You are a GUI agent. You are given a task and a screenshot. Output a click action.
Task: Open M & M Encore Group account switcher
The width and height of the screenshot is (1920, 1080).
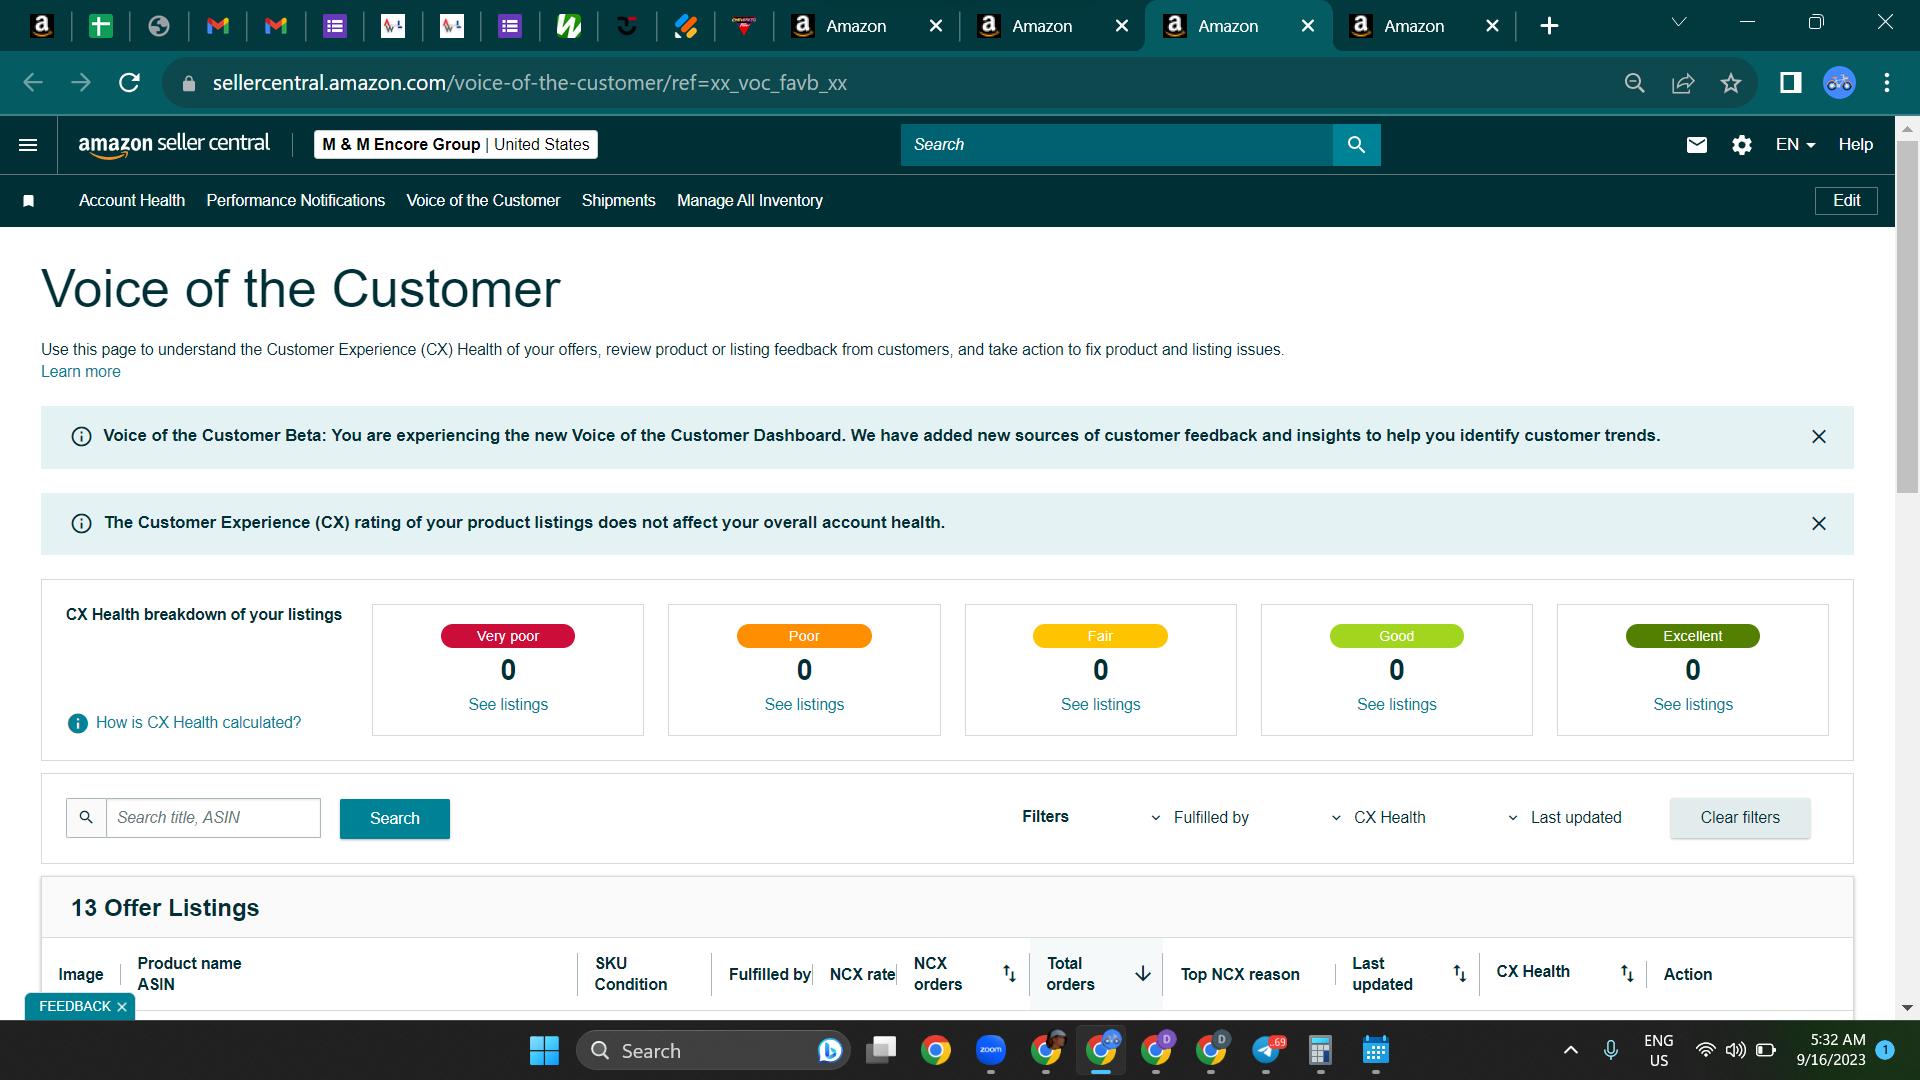(456, 145)
